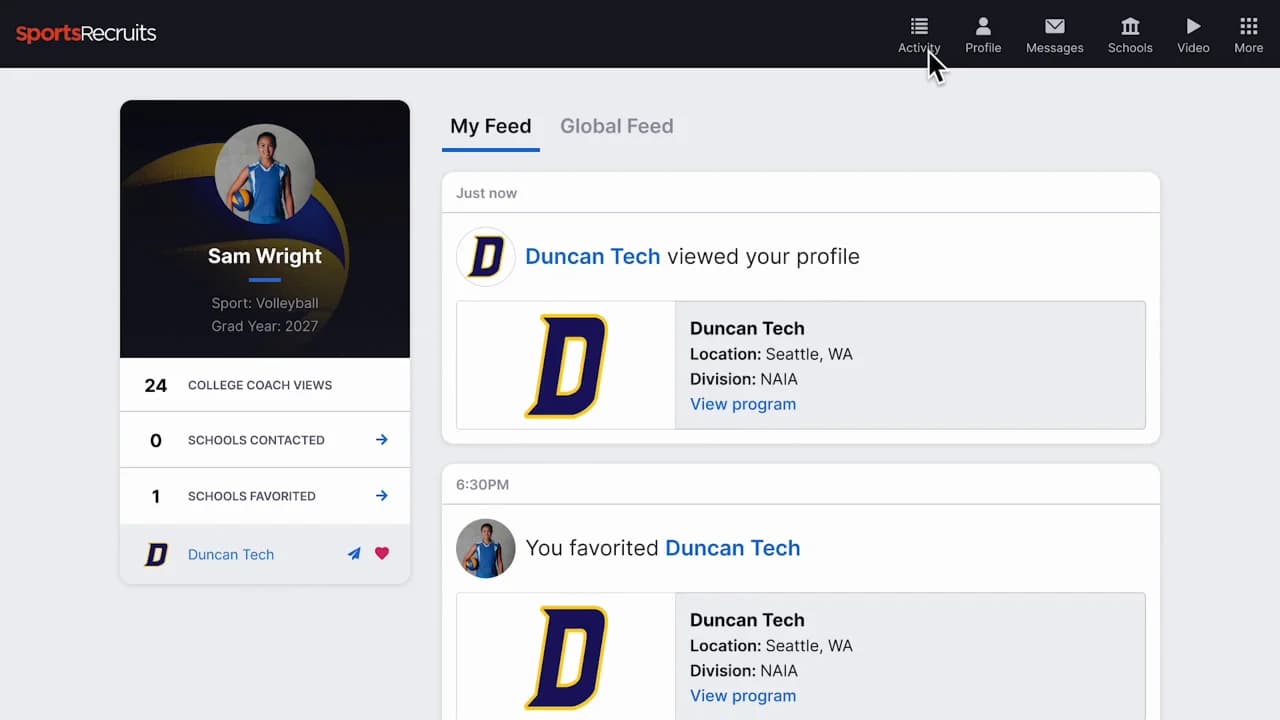Click the Sam Wright name heading
This screenshot has width=1280, height=720.
pos(265,256)
